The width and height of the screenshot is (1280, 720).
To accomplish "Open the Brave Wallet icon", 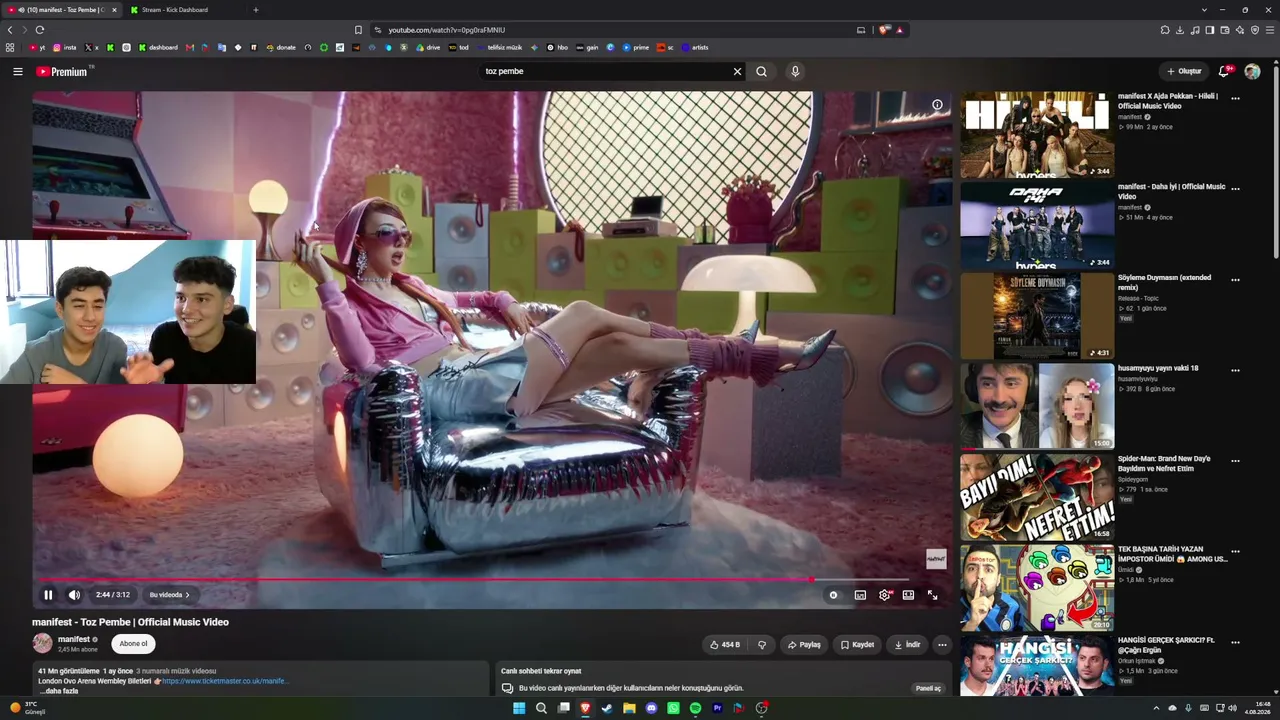I will coord(1225,30).
